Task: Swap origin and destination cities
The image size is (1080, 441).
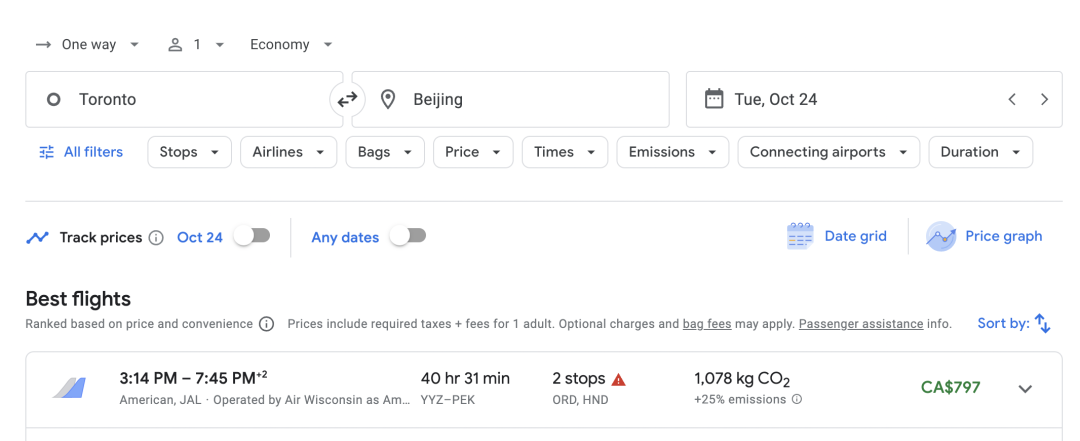Action: point(347,99)
